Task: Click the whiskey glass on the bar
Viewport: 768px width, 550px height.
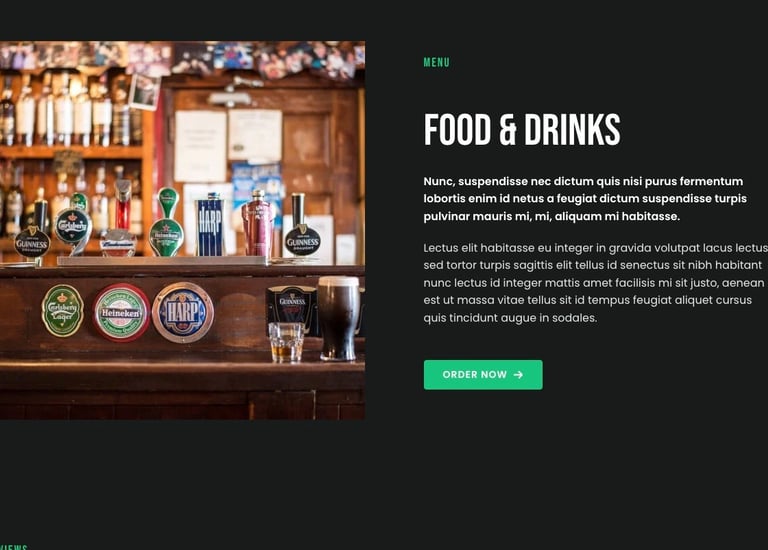Action: (287, 342)
